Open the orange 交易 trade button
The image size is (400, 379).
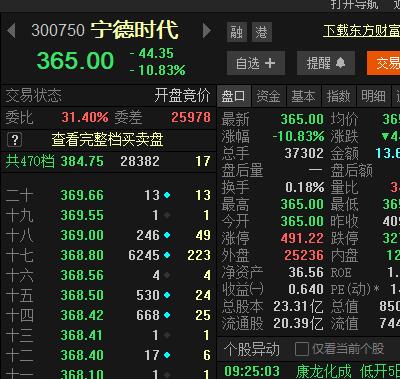click(x=383, y=63)
